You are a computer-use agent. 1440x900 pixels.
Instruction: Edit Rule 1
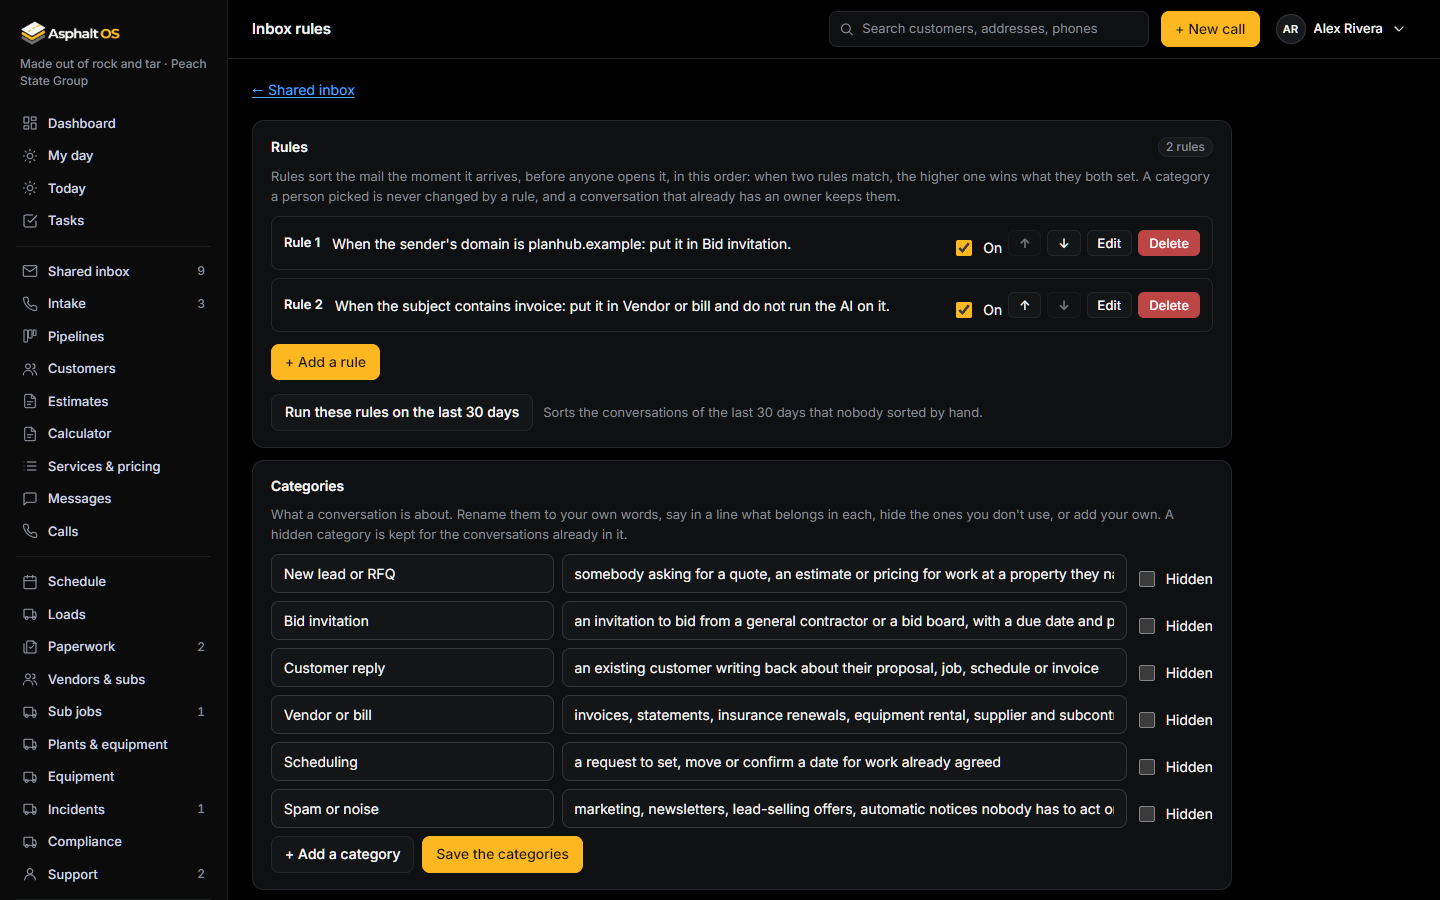[x=1109, y=243]
